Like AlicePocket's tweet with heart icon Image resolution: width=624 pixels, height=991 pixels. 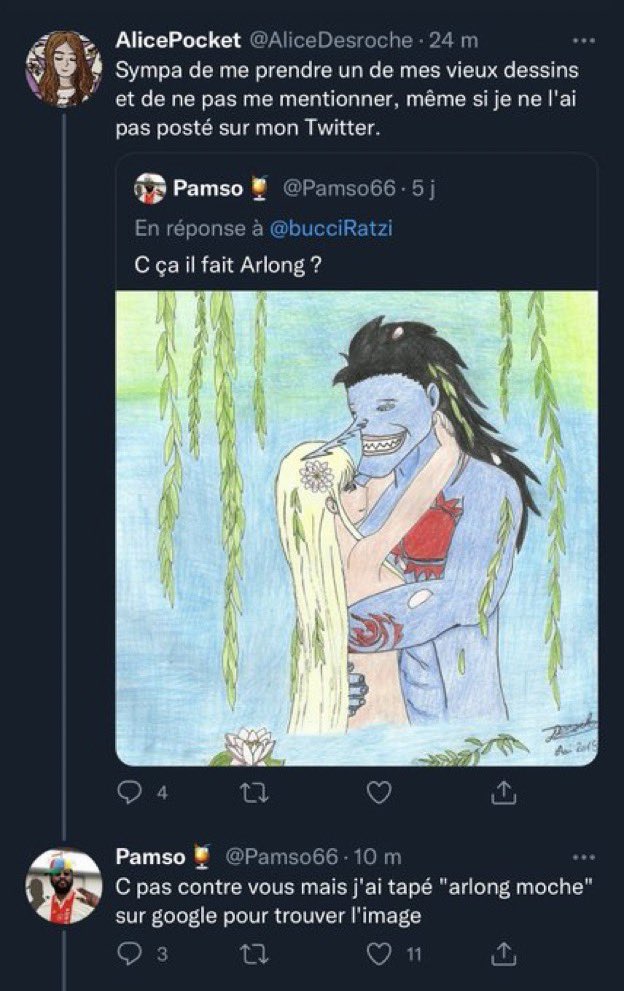click(x=379, y=792)
